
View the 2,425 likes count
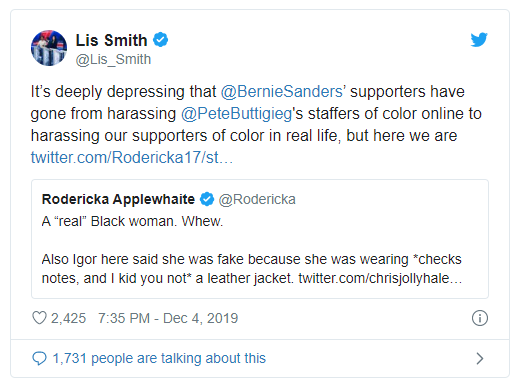pos(68,318)
